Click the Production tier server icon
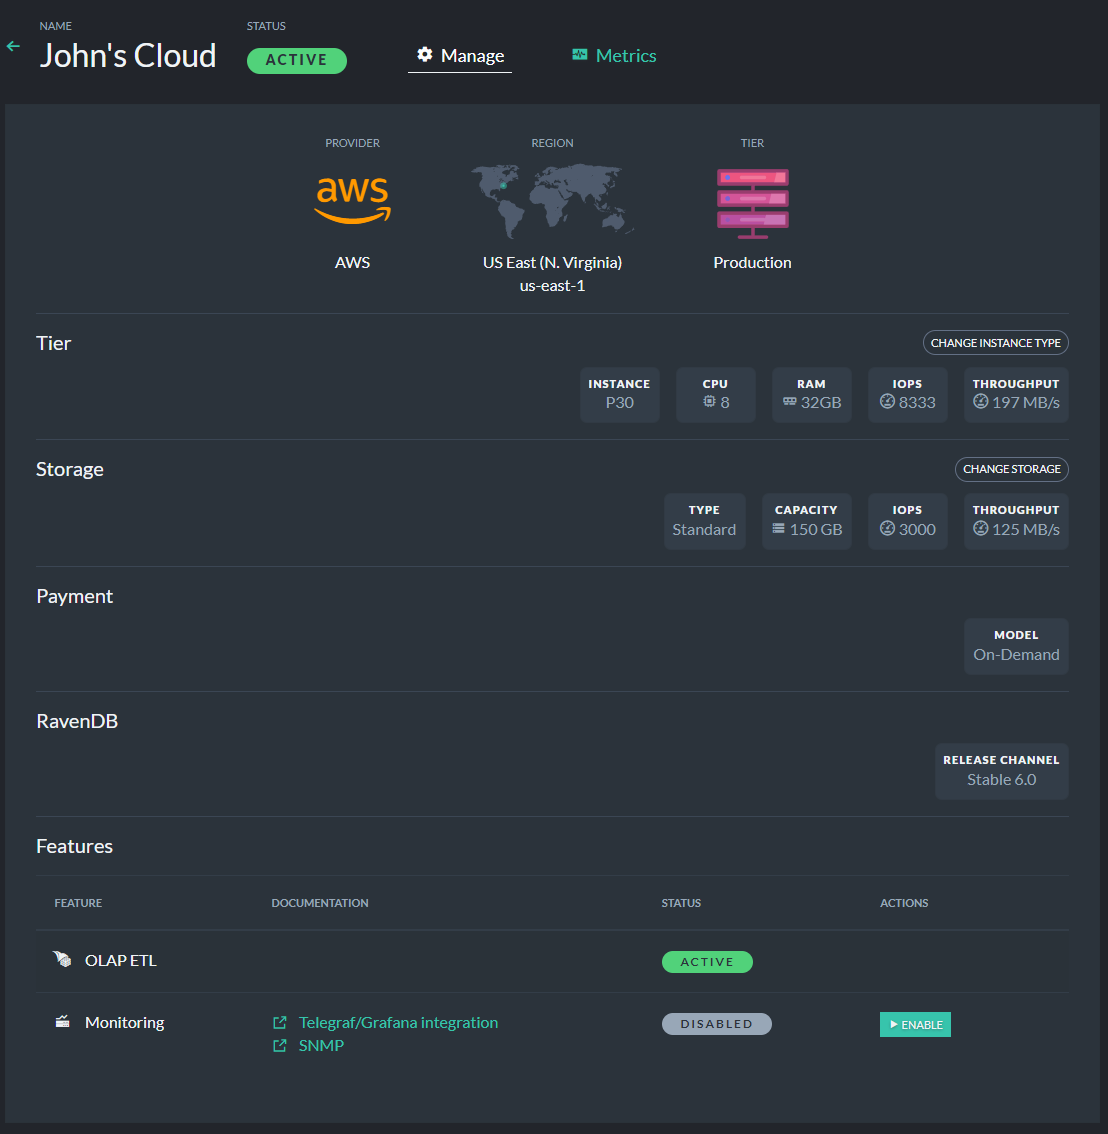This screenshot has height=1134, width=1108. tap(752, 203)
